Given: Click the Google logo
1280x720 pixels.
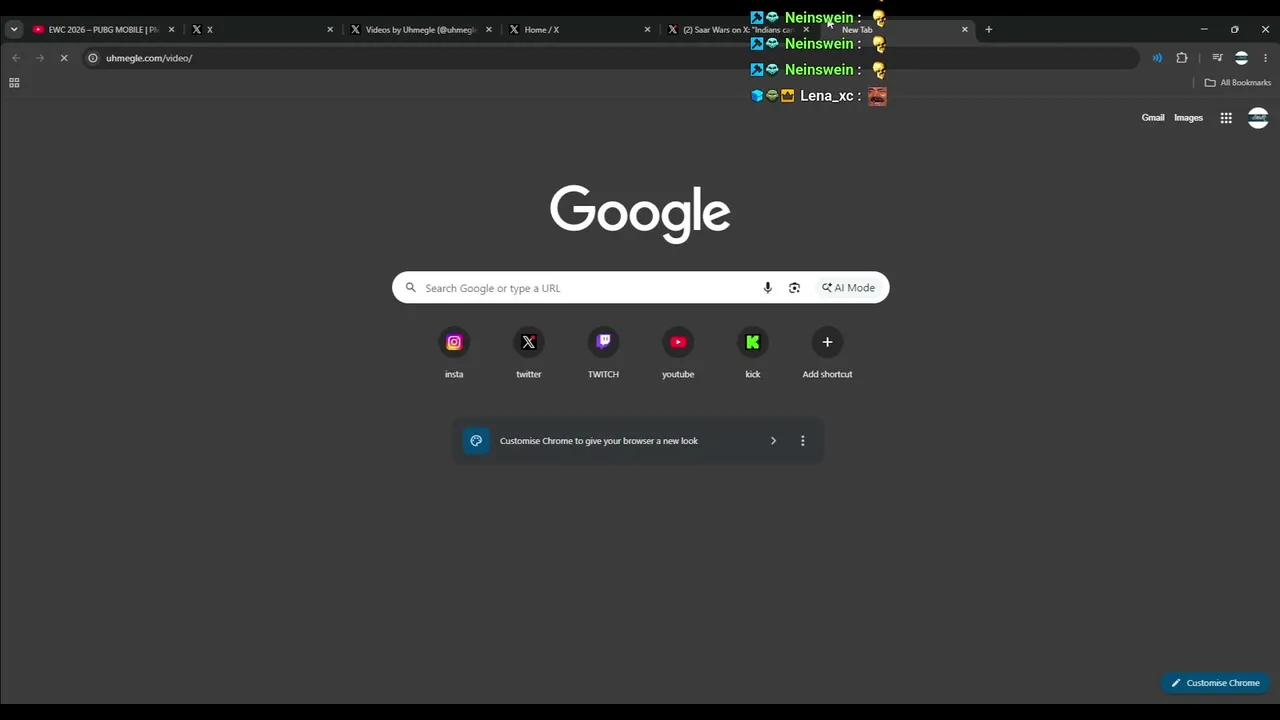Looking at the screenshot, I should click(640, 213).
